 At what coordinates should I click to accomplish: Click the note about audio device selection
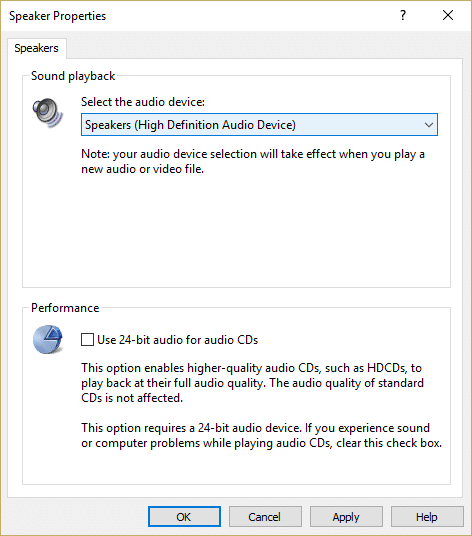(x=253, y=161)
